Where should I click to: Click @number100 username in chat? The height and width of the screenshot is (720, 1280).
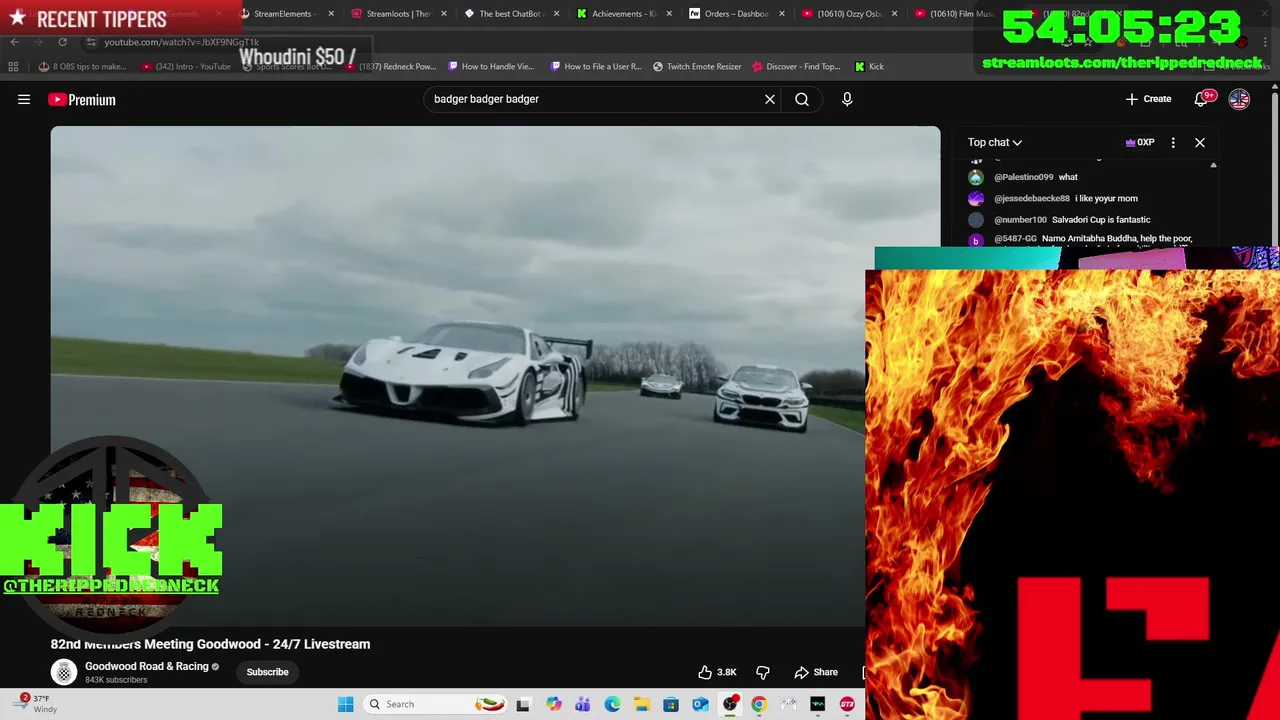[x=1020, y=219]
